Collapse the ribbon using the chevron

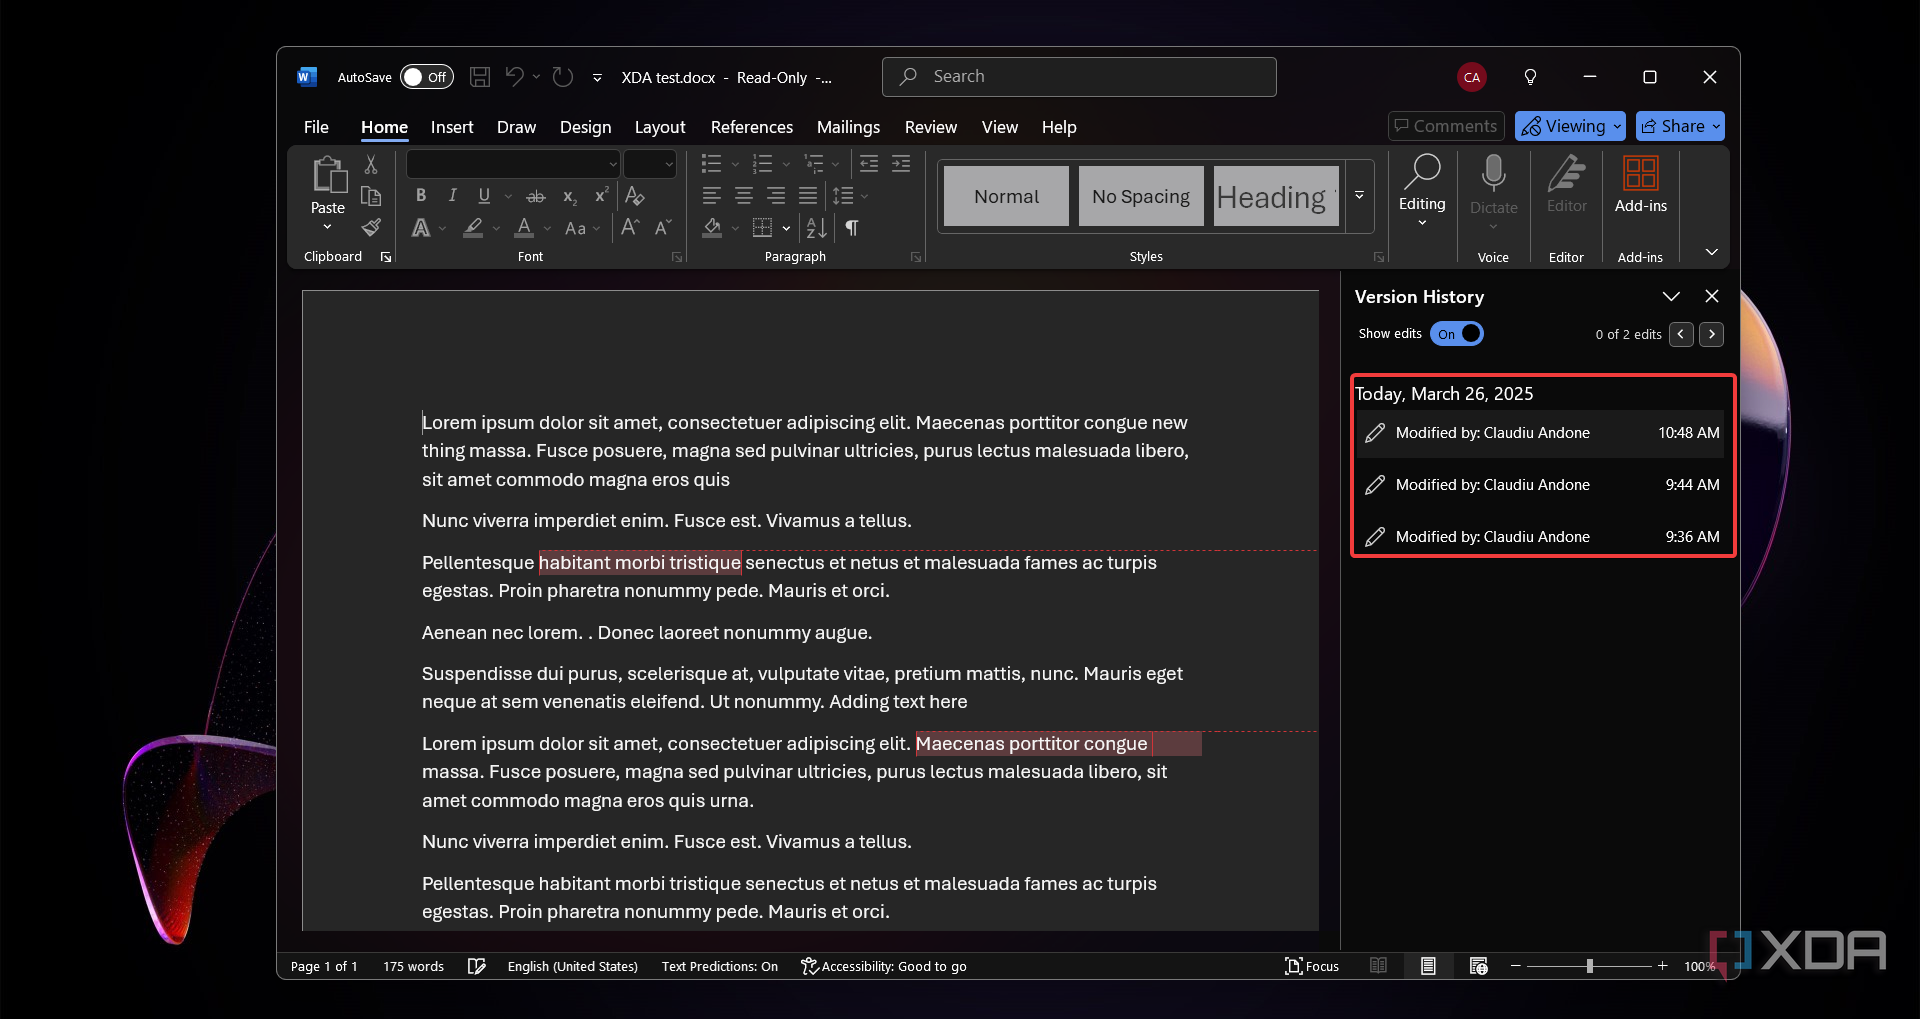pos(1711,252)
